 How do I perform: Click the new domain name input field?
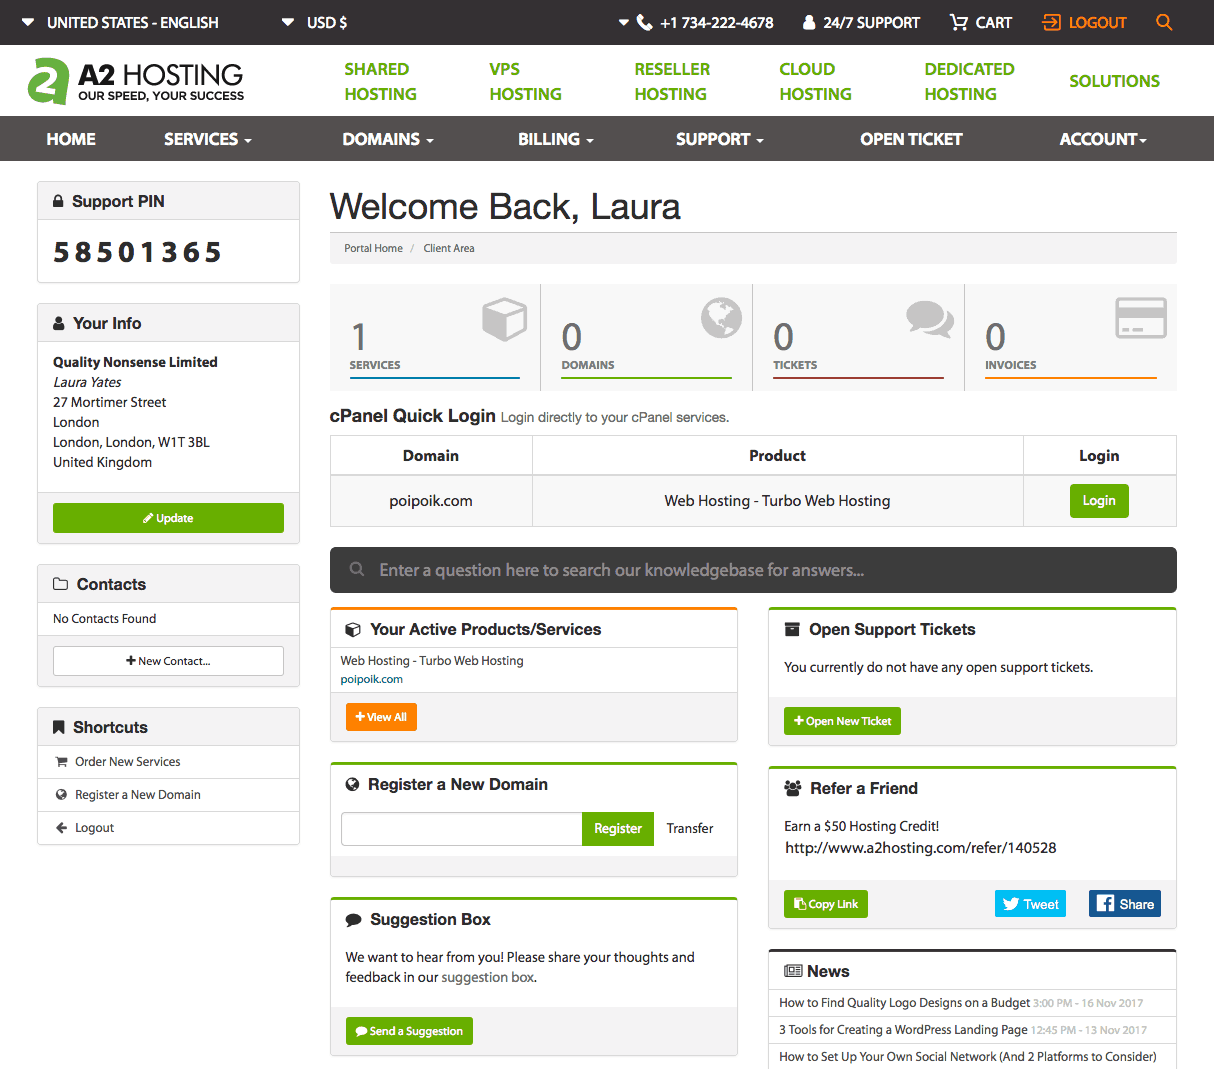(462, 829)
